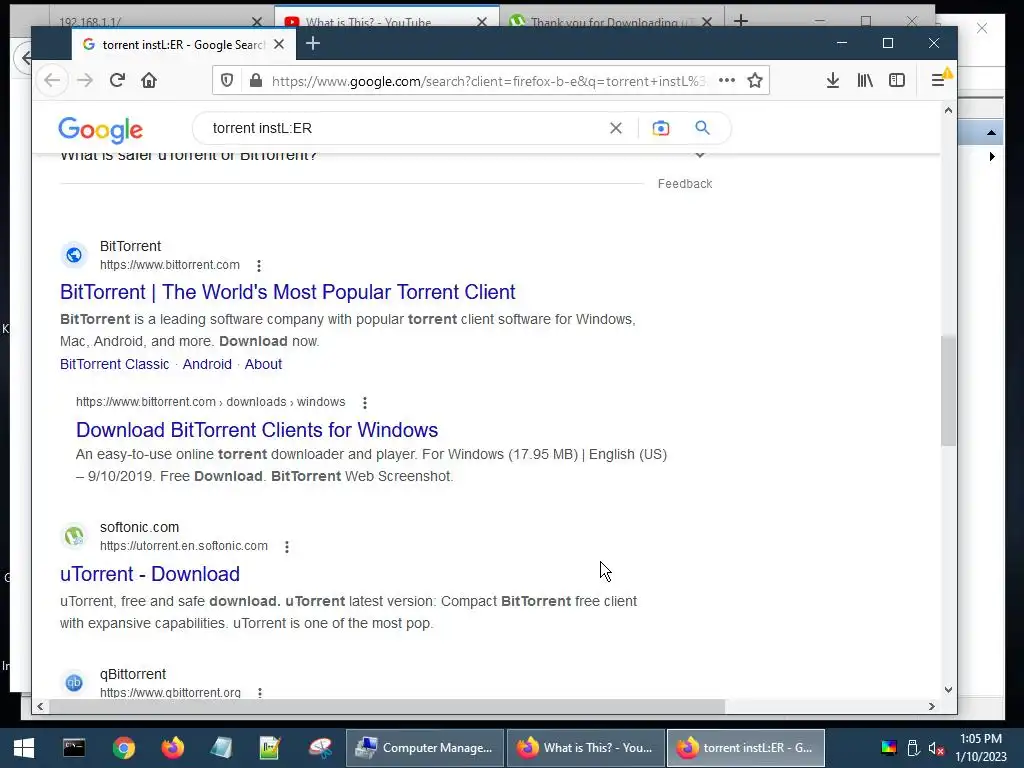
Task: Click in Google search input field
Action: coord(405,128)
